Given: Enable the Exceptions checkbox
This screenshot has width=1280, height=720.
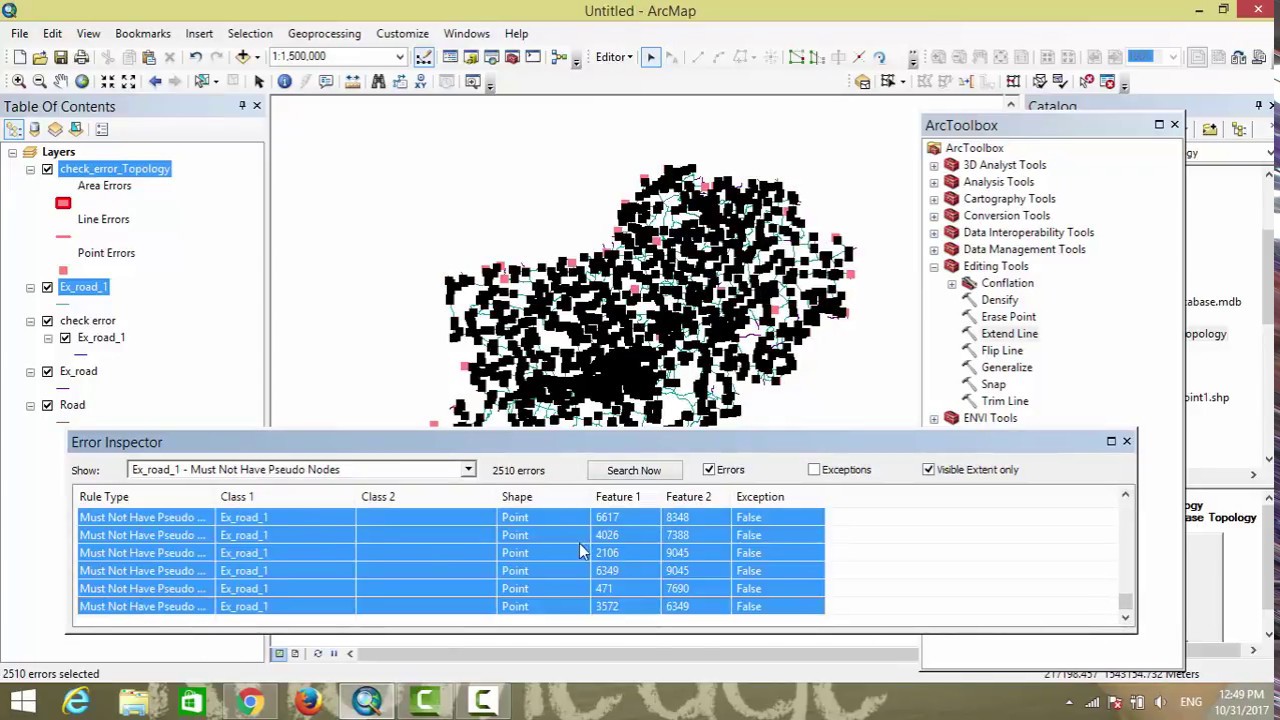Looking at the screenshot, I should click(815, 469).
